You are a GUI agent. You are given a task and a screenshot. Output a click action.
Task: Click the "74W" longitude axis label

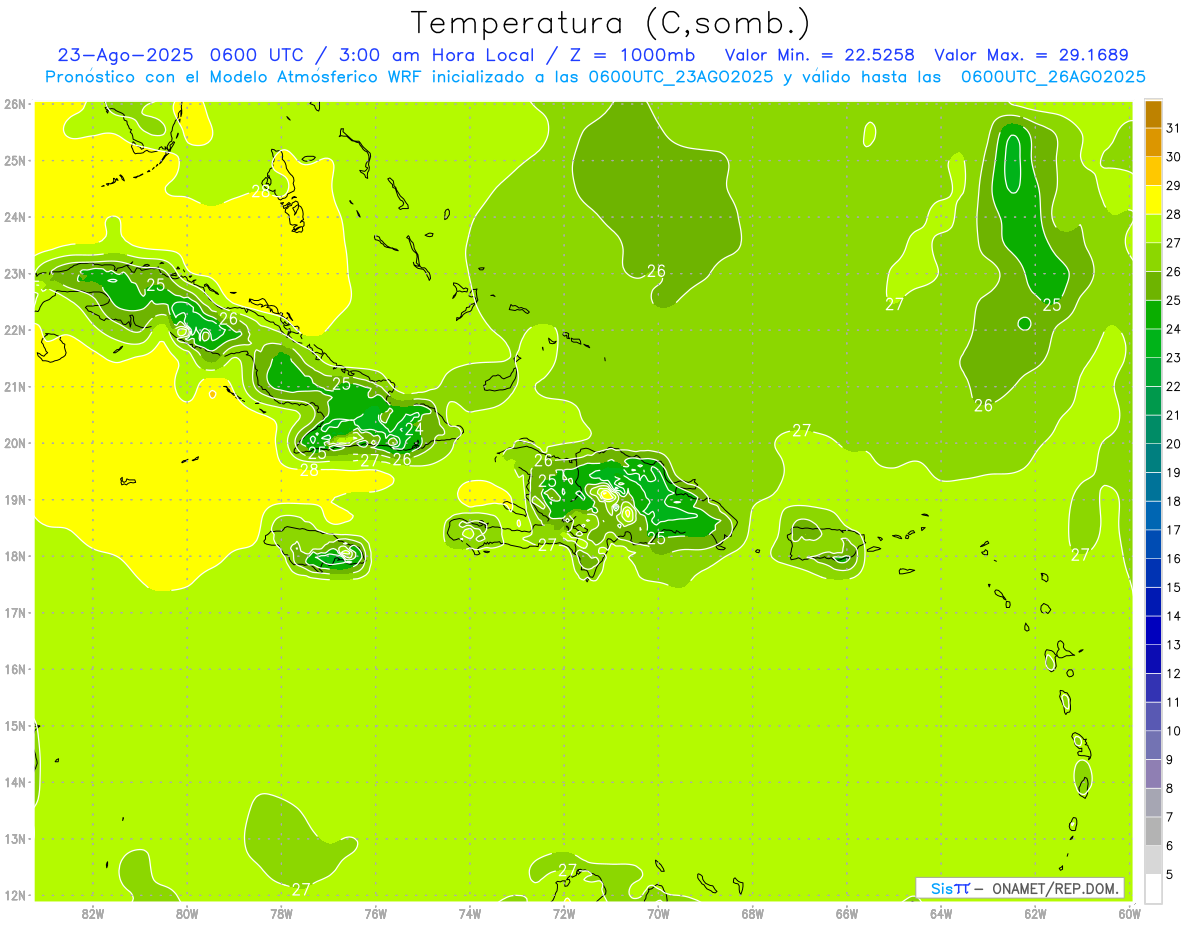click(x=470, y=913)
